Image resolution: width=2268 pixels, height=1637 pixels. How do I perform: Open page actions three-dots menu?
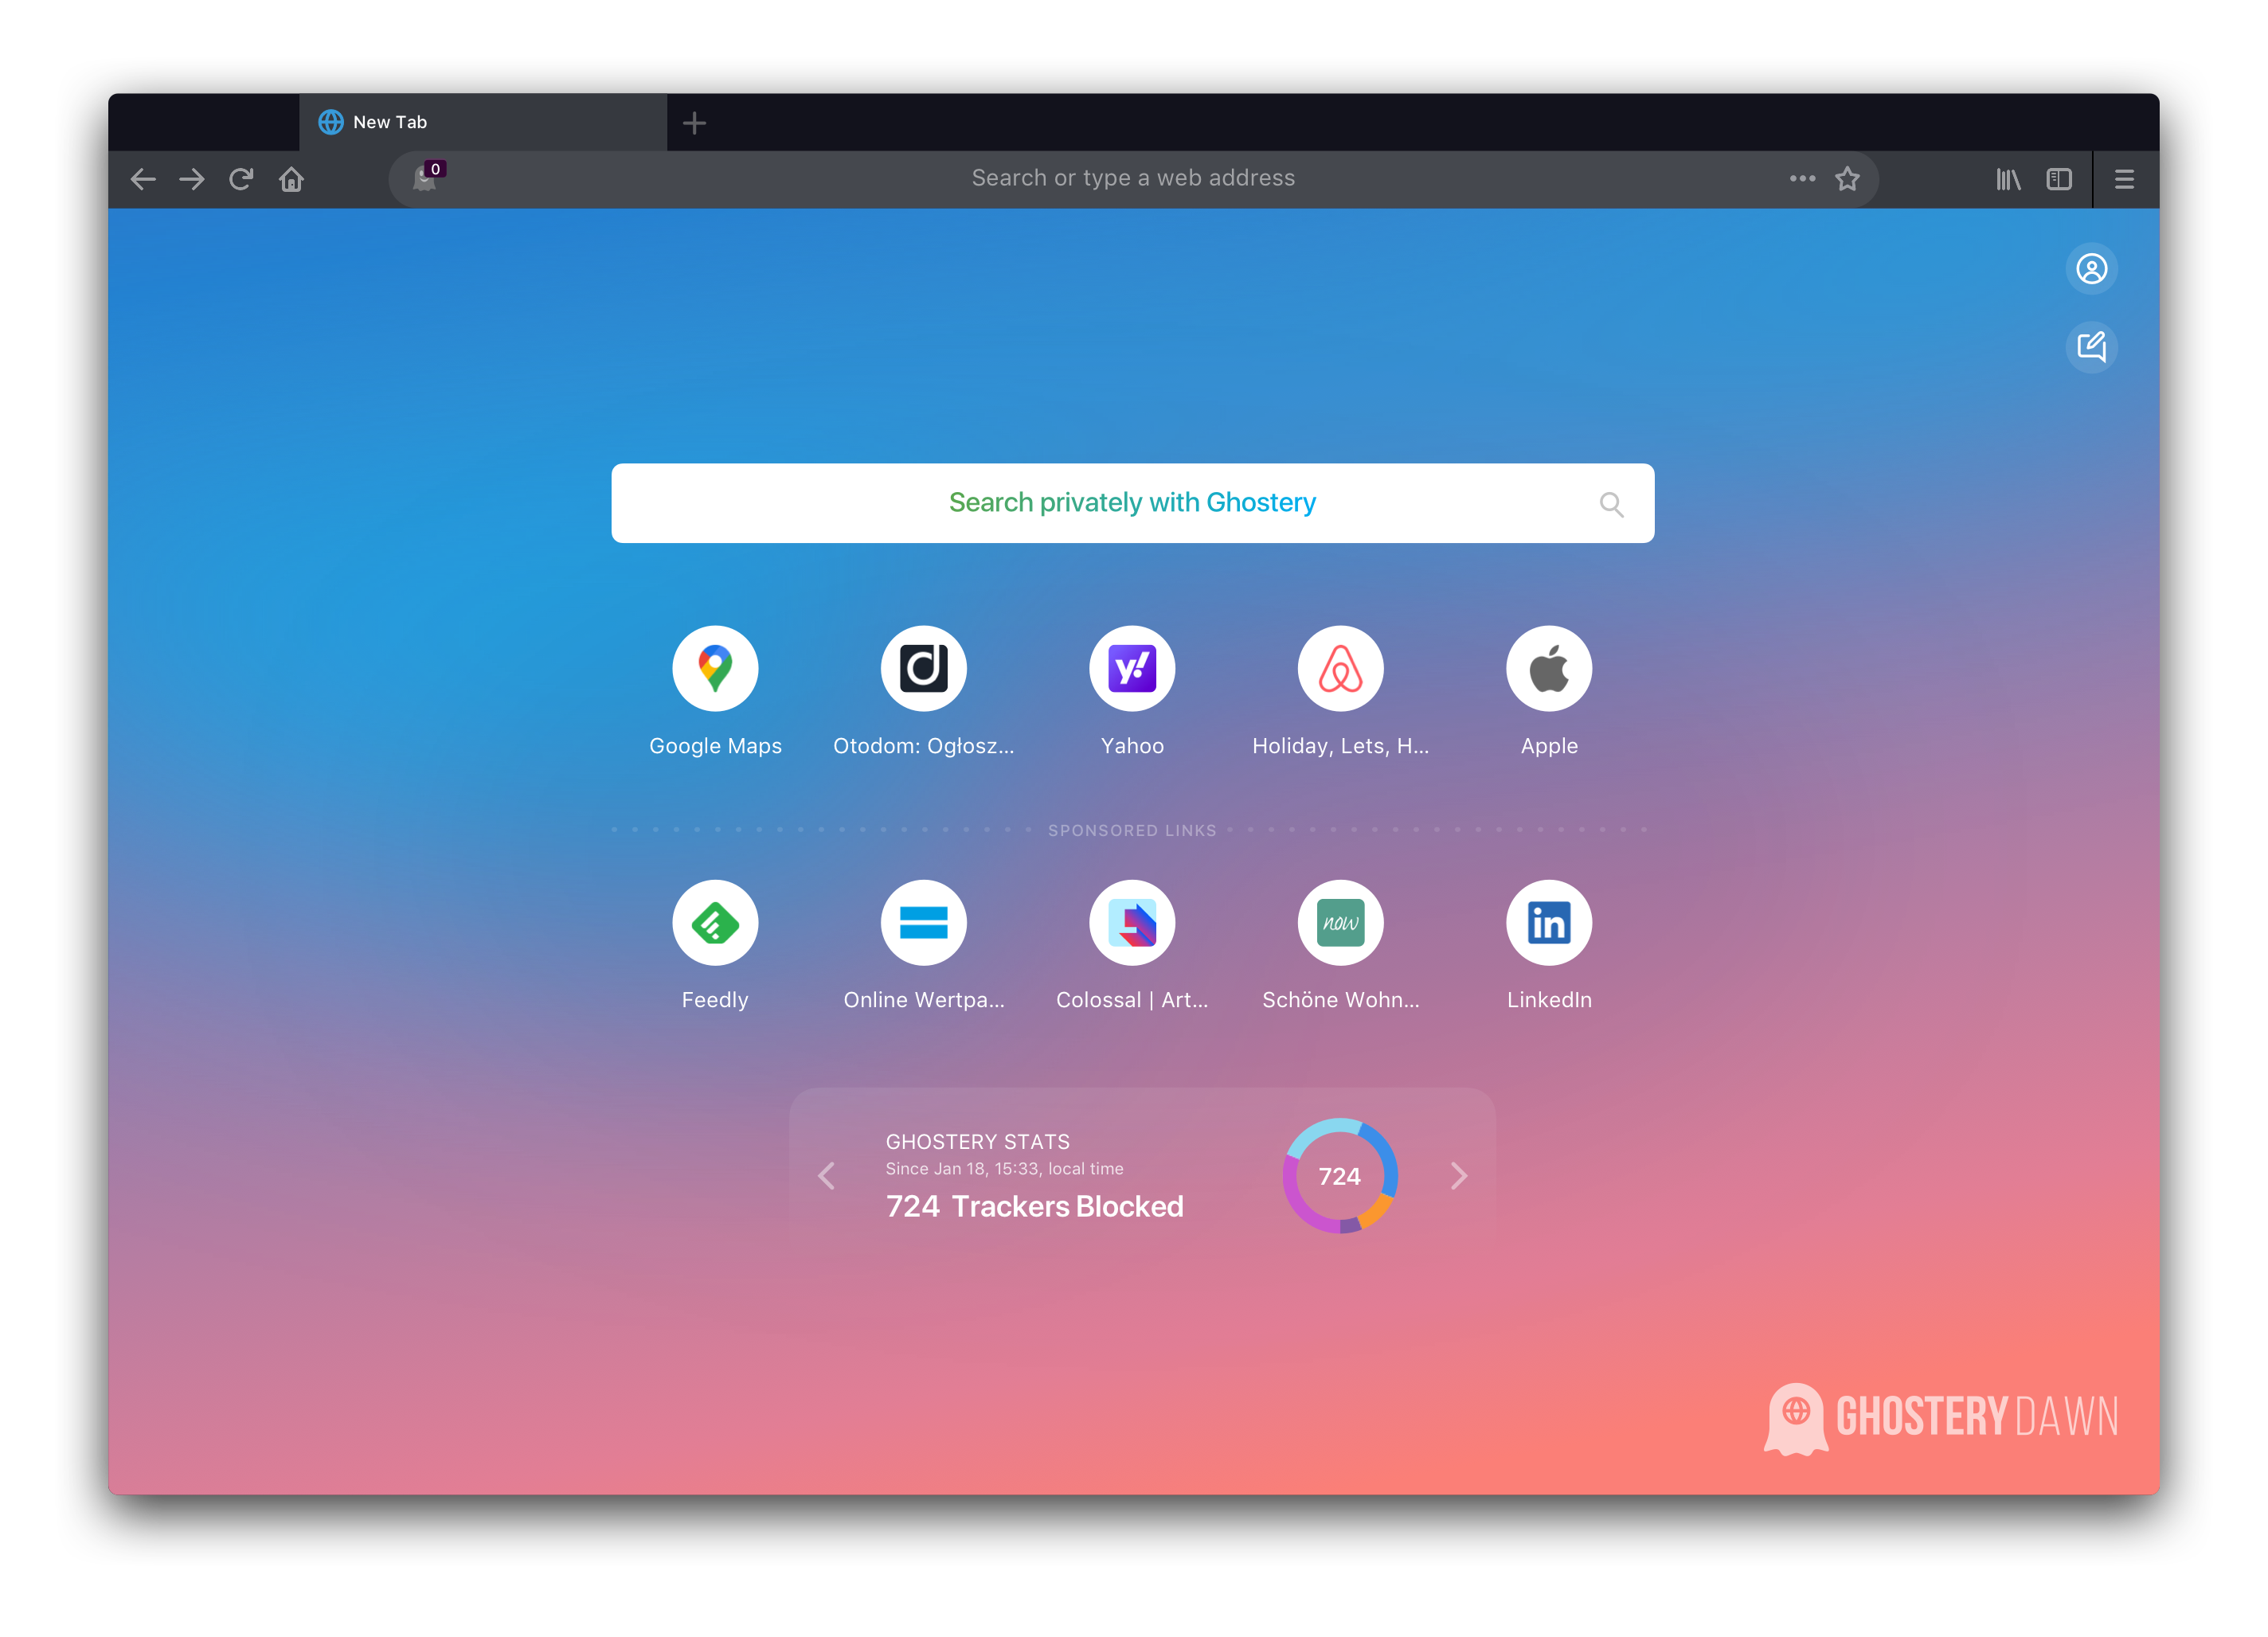pyautogui.click(x=1802, y=179)
